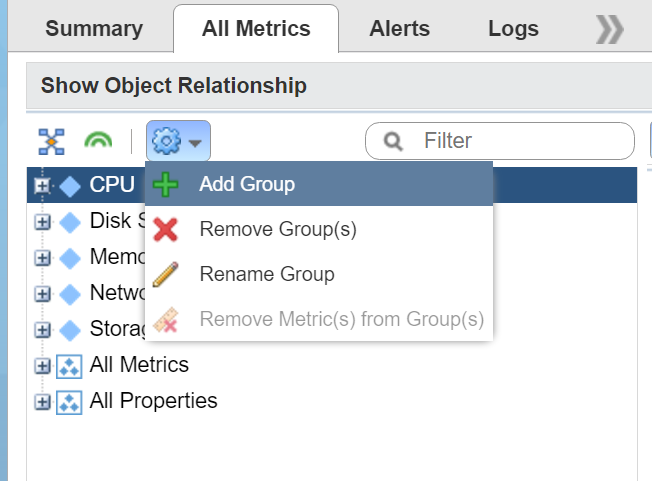The width and height of the screenshot is (652, 481).
Task: Open the gear group actions dropdown
Action: point(178,142)
